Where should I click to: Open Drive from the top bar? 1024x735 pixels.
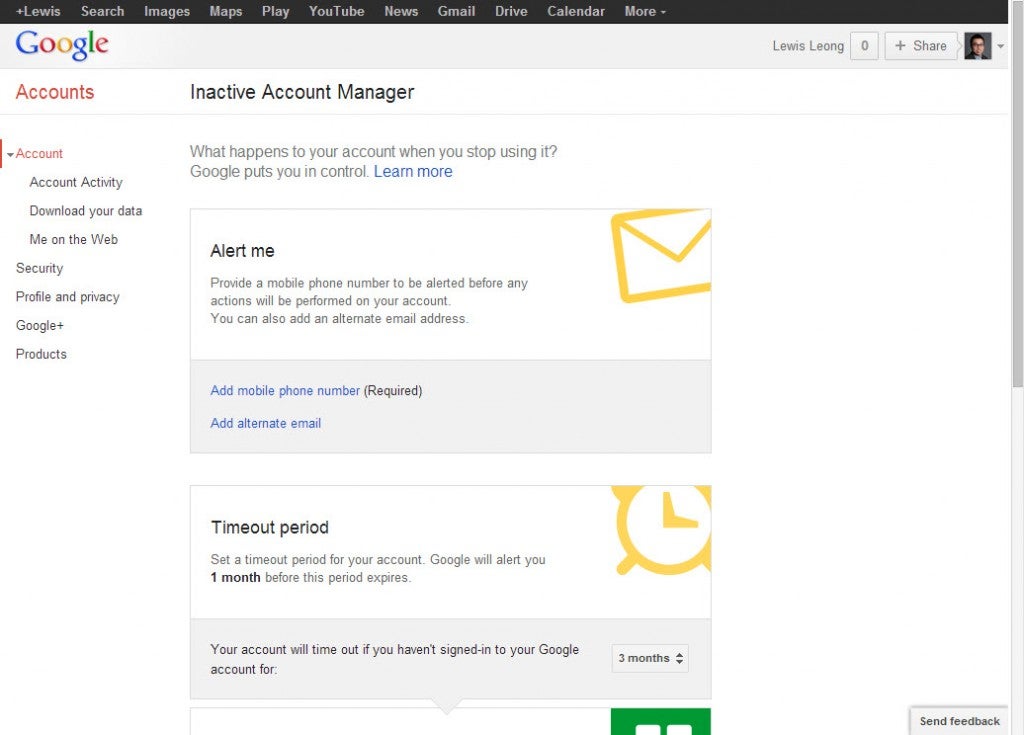(511, 11)
